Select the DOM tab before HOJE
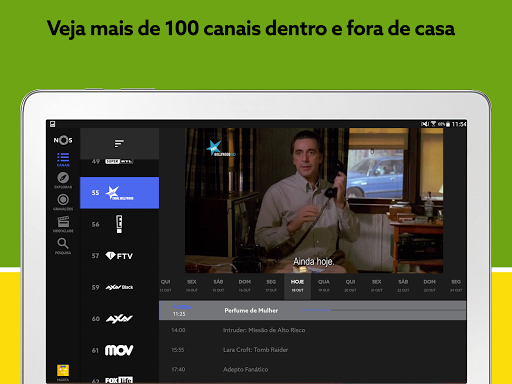This screenshot has width=512, height=384. point(244,286)
